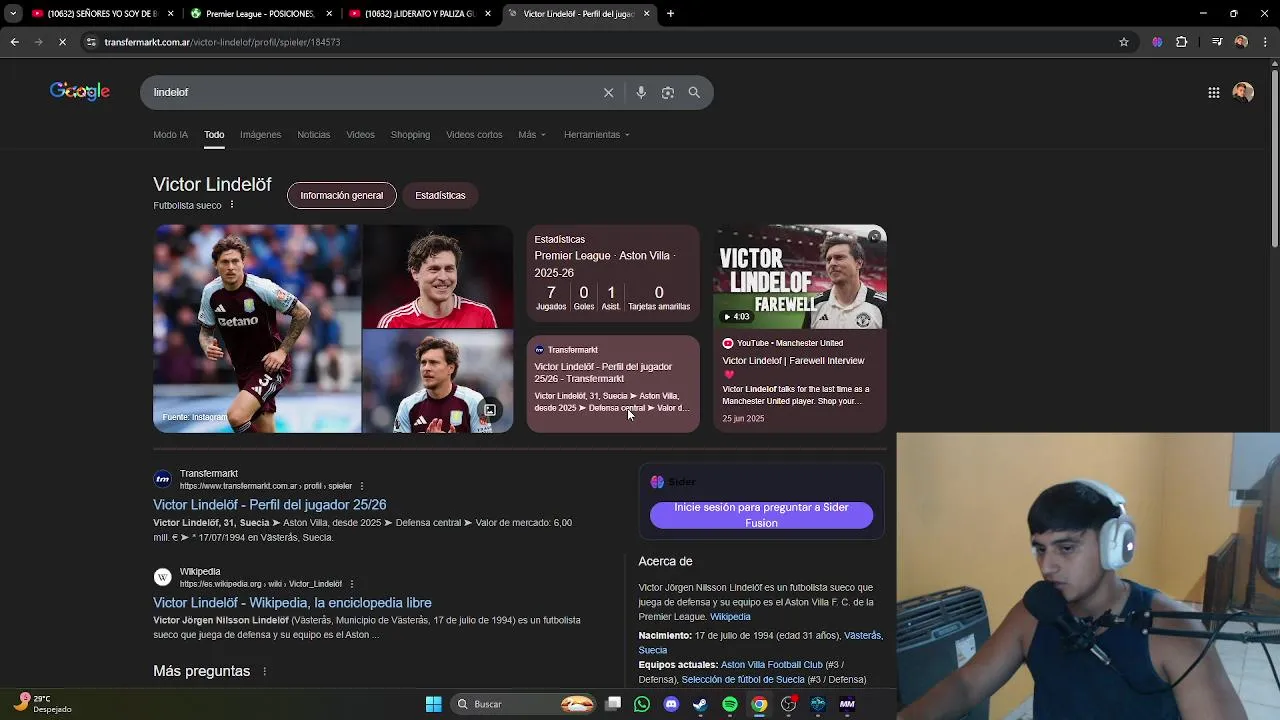Open the options dots for Wikipedia result

(x=351, y=584)
